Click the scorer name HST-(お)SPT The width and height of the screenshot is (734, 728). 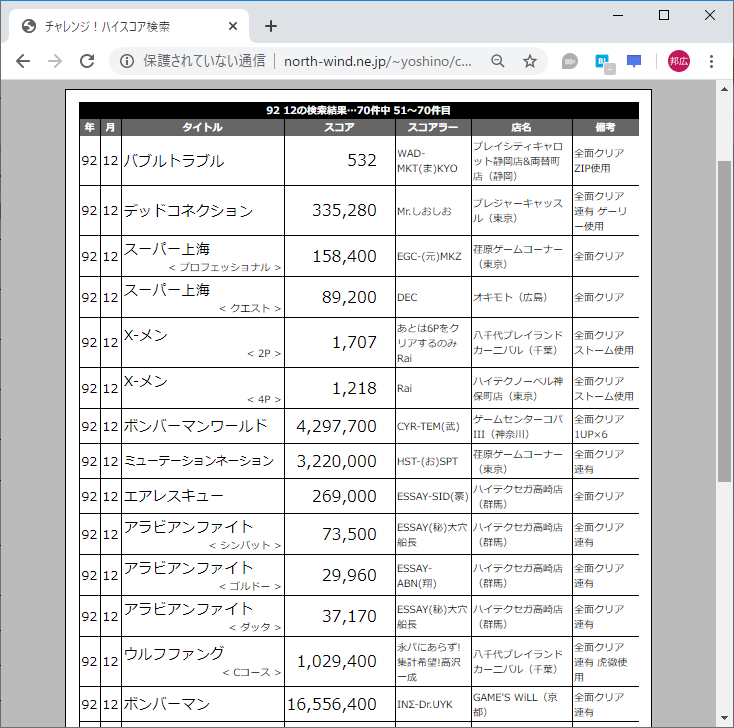pyautogui.click(x=427, y=461)
